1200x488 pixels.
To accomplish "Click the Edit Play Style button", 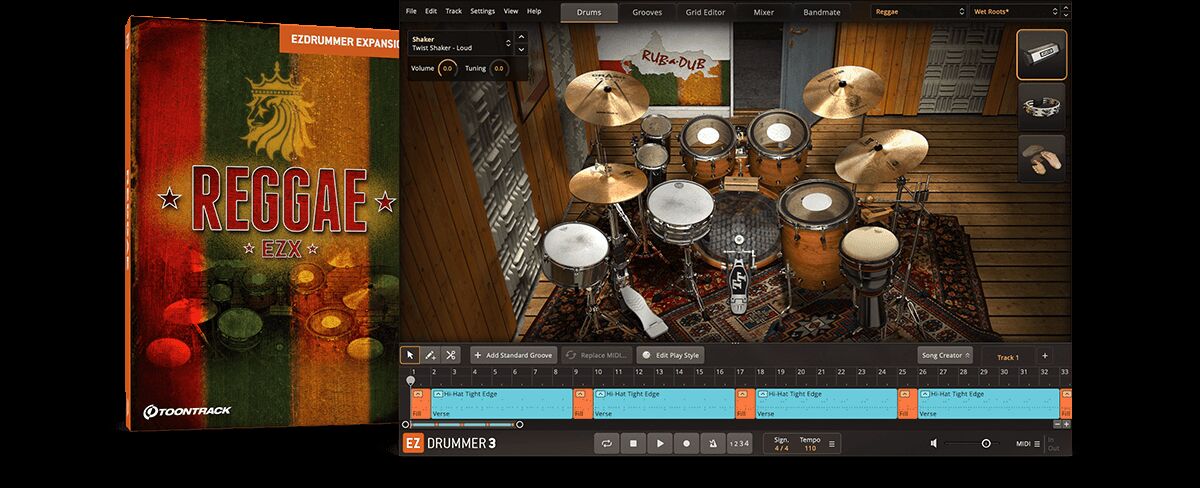I will click(x=671, y=355).
